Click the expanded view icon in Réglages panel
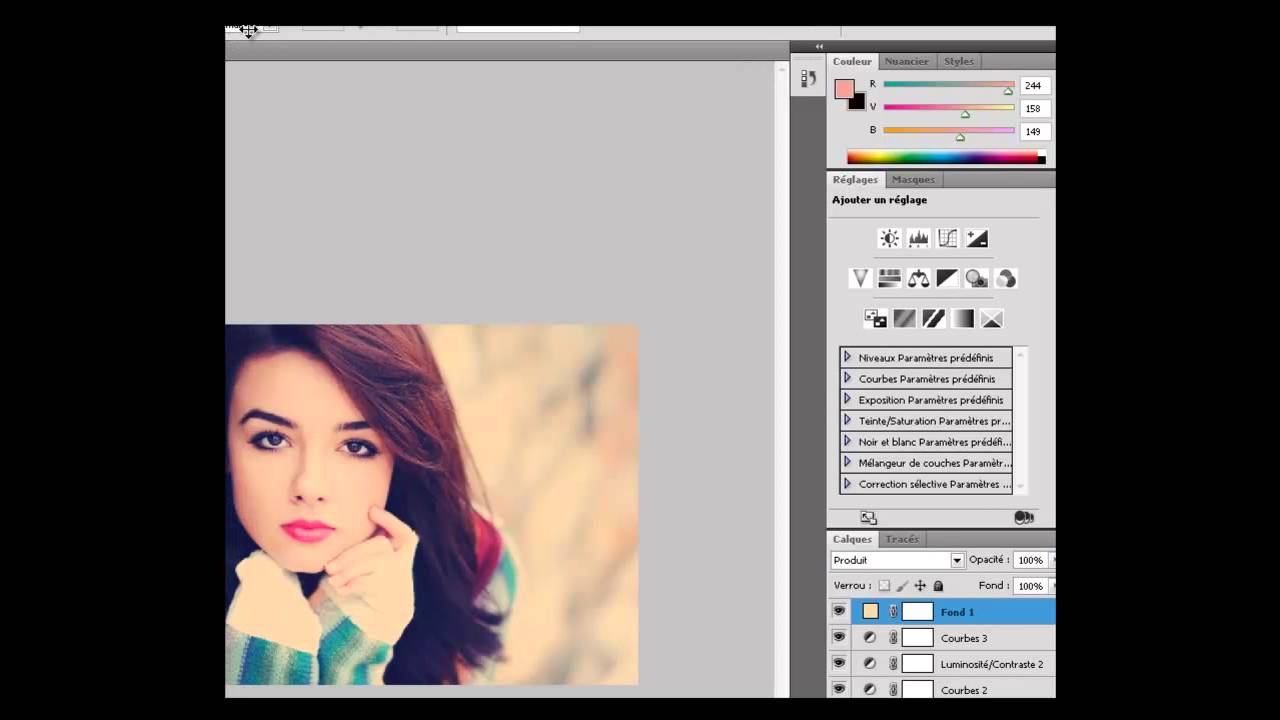The width and height of the screenshot is (1280, 720). tap(868, 517)
